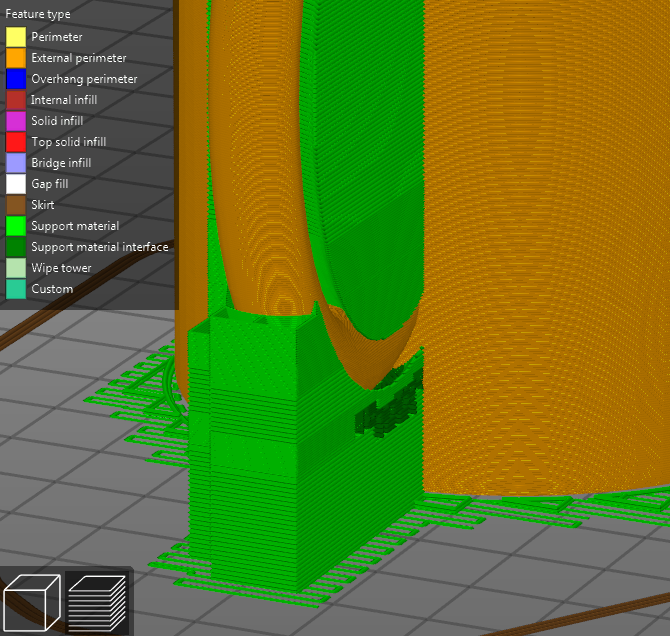Click the yellow Perimeter color swatch
Viewport: 670px width, 636px height.
[16, 37]
